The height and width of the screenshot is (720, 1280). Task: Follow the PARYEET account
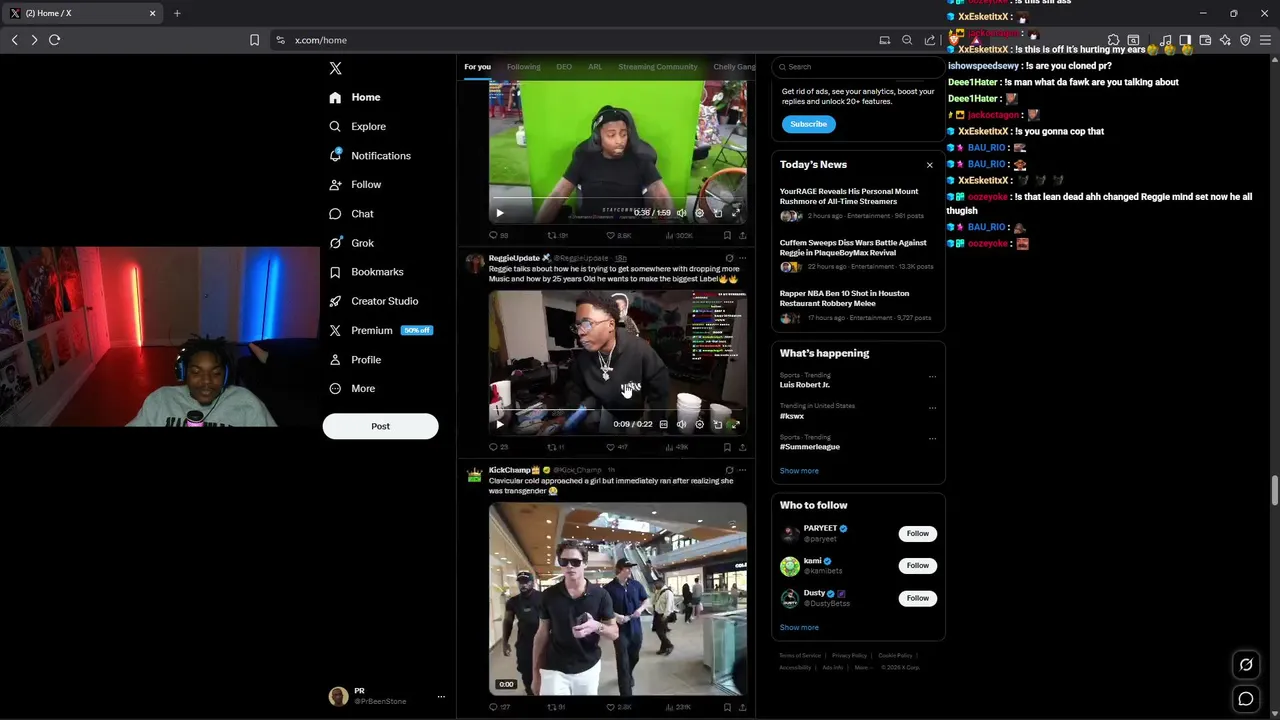tap(917, 534)
